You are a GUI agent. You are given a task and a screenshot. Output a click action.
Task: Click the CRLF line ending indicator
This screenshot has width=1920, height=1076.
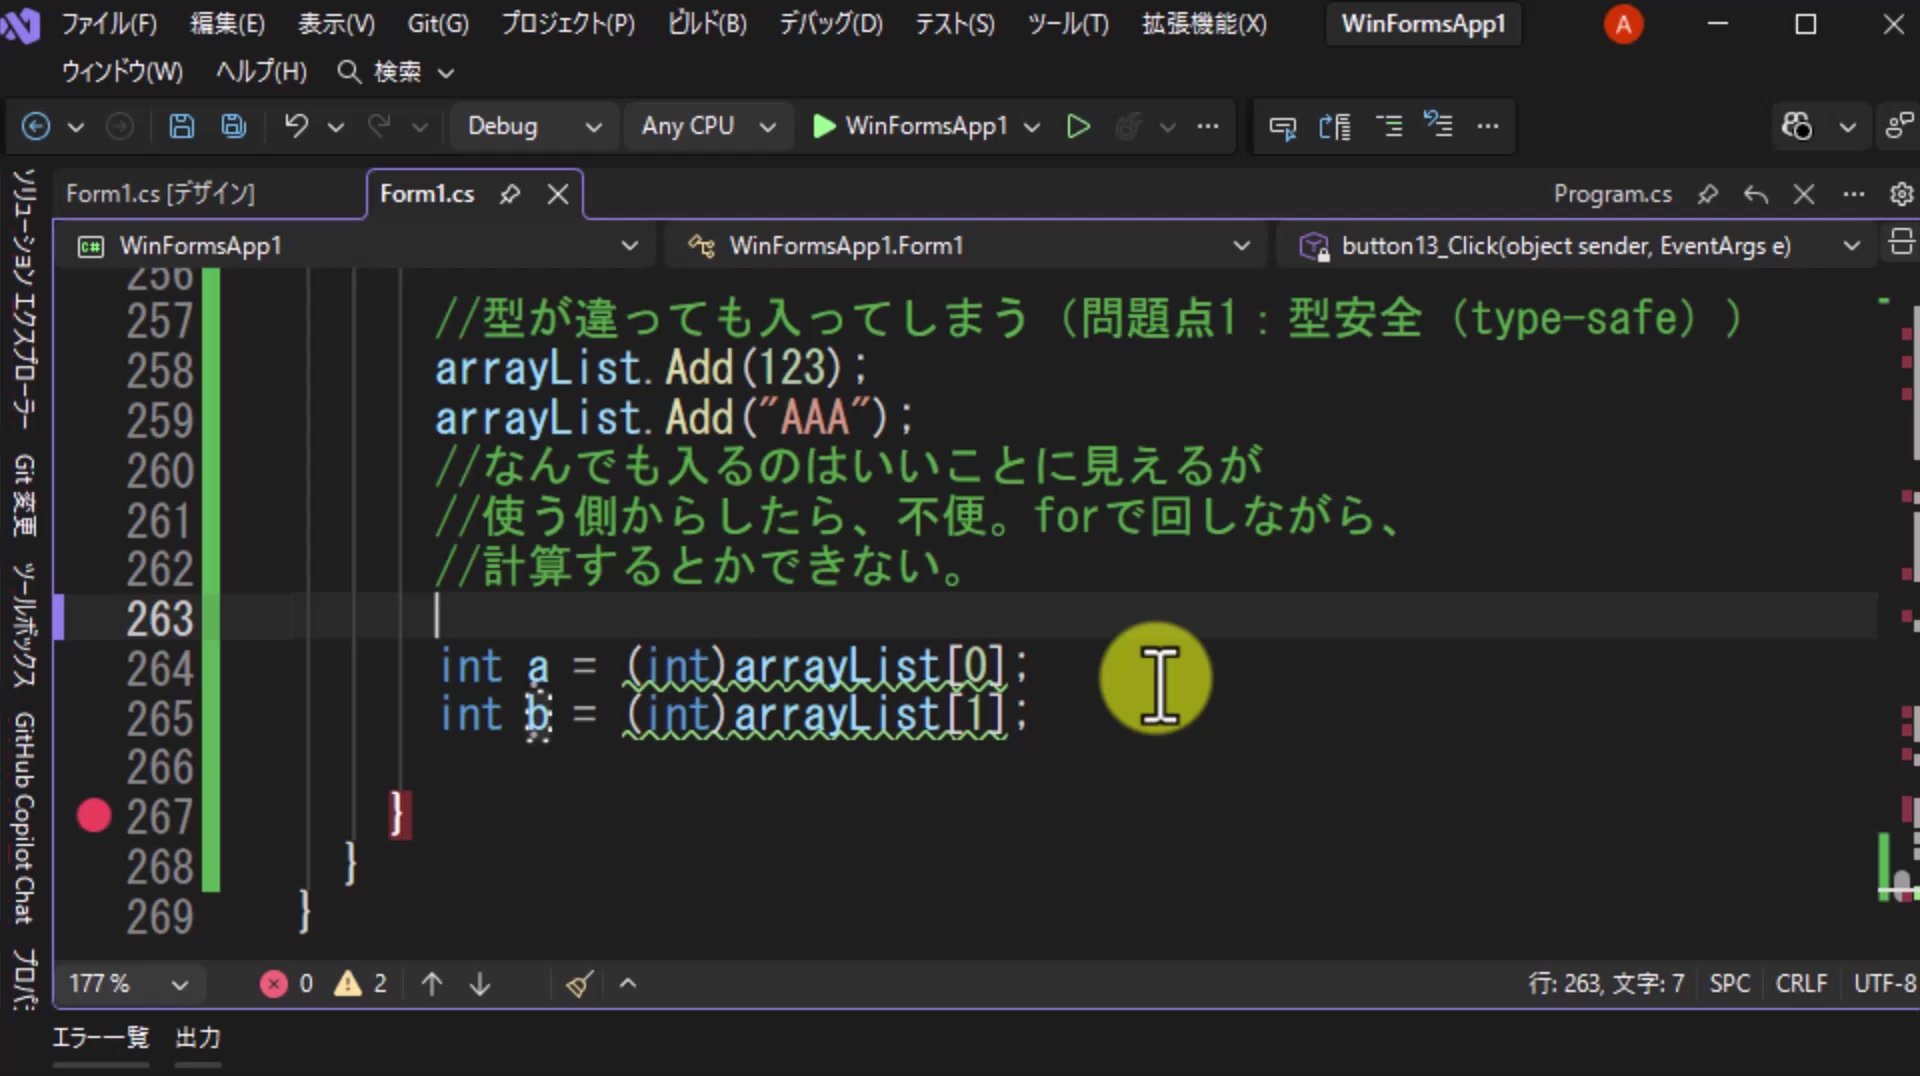coord(1801,984)
